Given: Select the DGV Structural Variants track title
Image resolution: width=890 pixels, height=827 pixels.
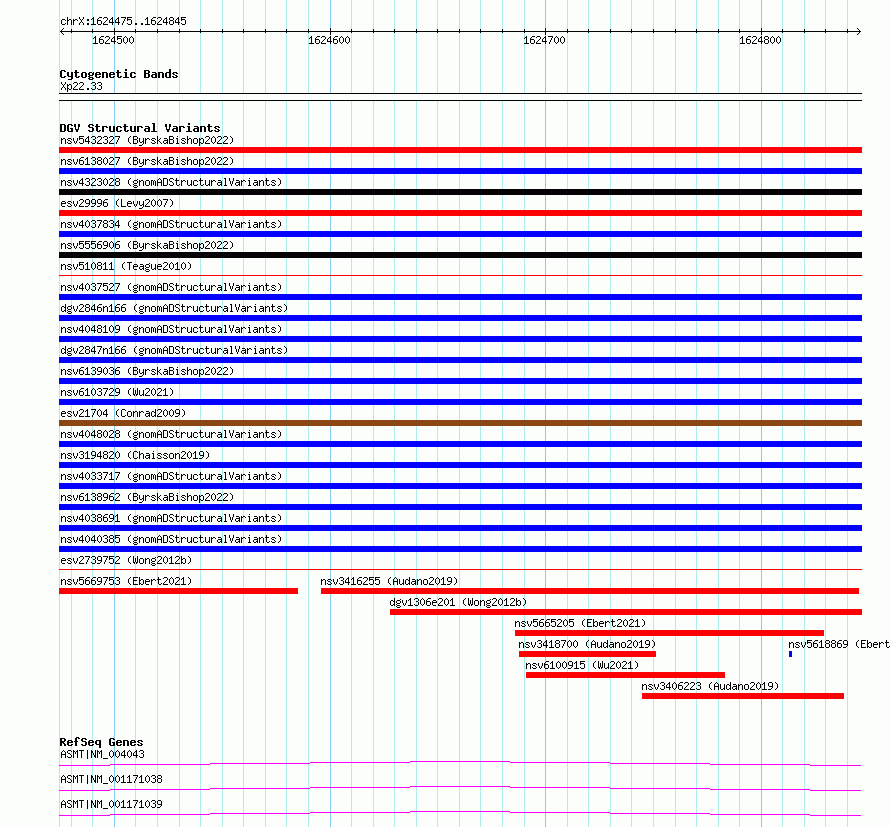Looking at the screenshot, I should pyautogui.click(x=140, y=128).
